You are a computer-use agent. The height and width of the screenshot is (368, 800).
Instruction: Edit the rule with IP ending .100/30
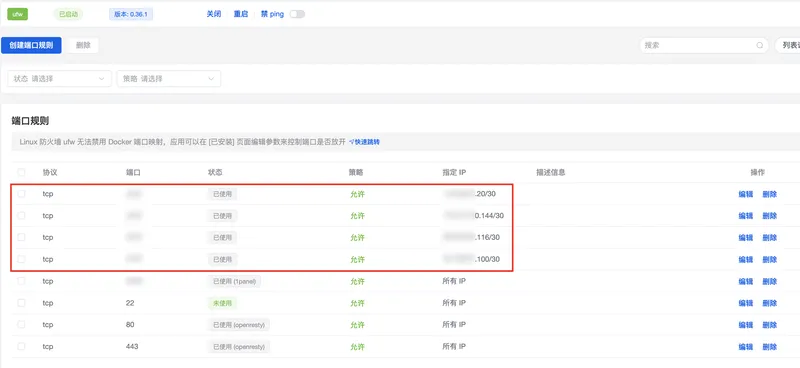(746, 260)
